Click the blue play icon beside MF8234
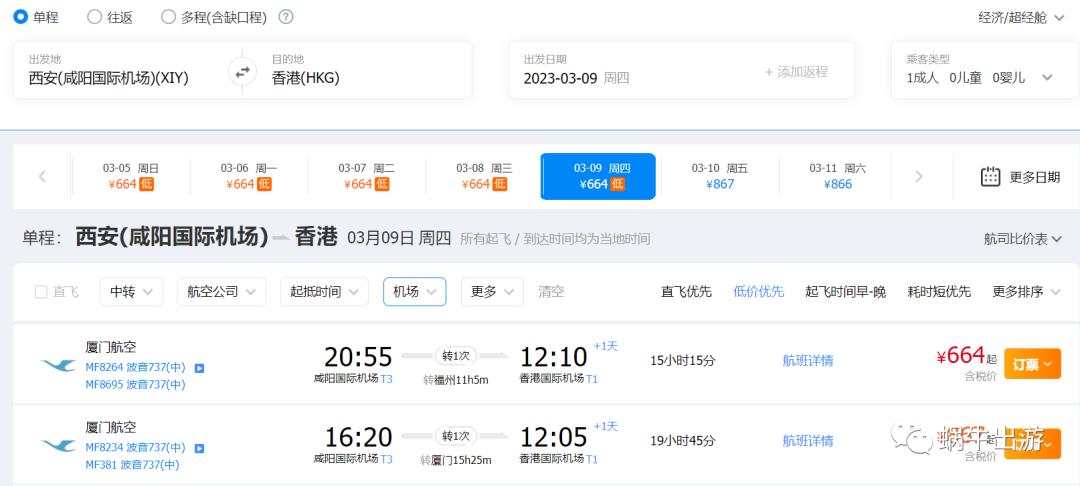Screen dimensions: 1080x486 pyautogui.click(x=199, y=448)
